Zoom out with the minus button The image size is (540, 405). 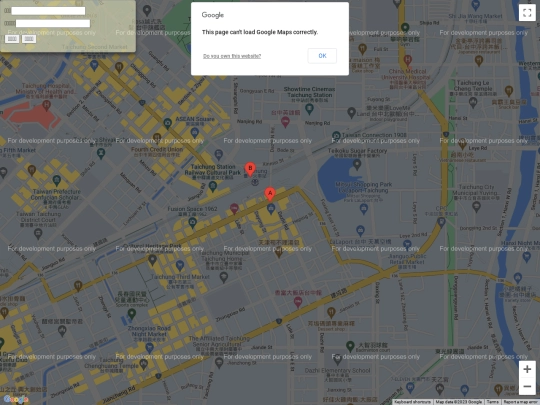click(x=527, y=386)
